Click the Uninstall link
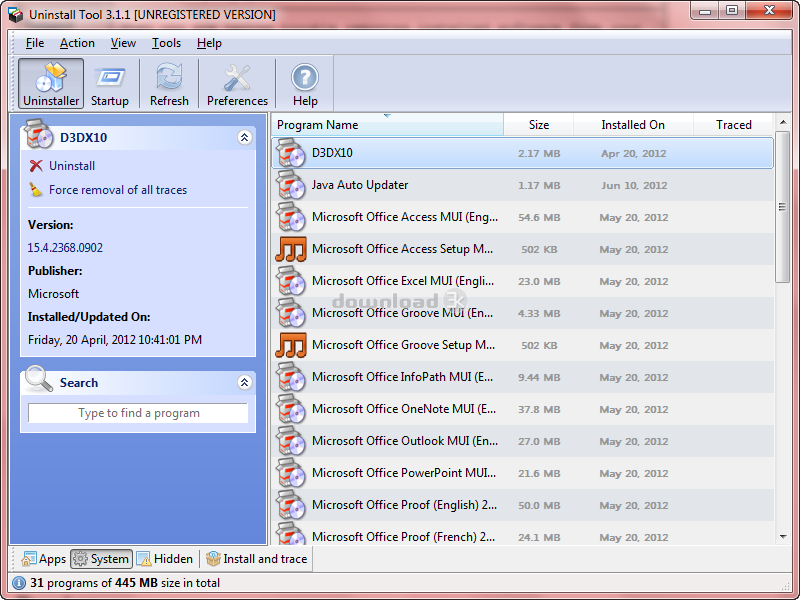The width and height of the screenshot is (800, 600). pyautogui.click(x=72, y=166)
